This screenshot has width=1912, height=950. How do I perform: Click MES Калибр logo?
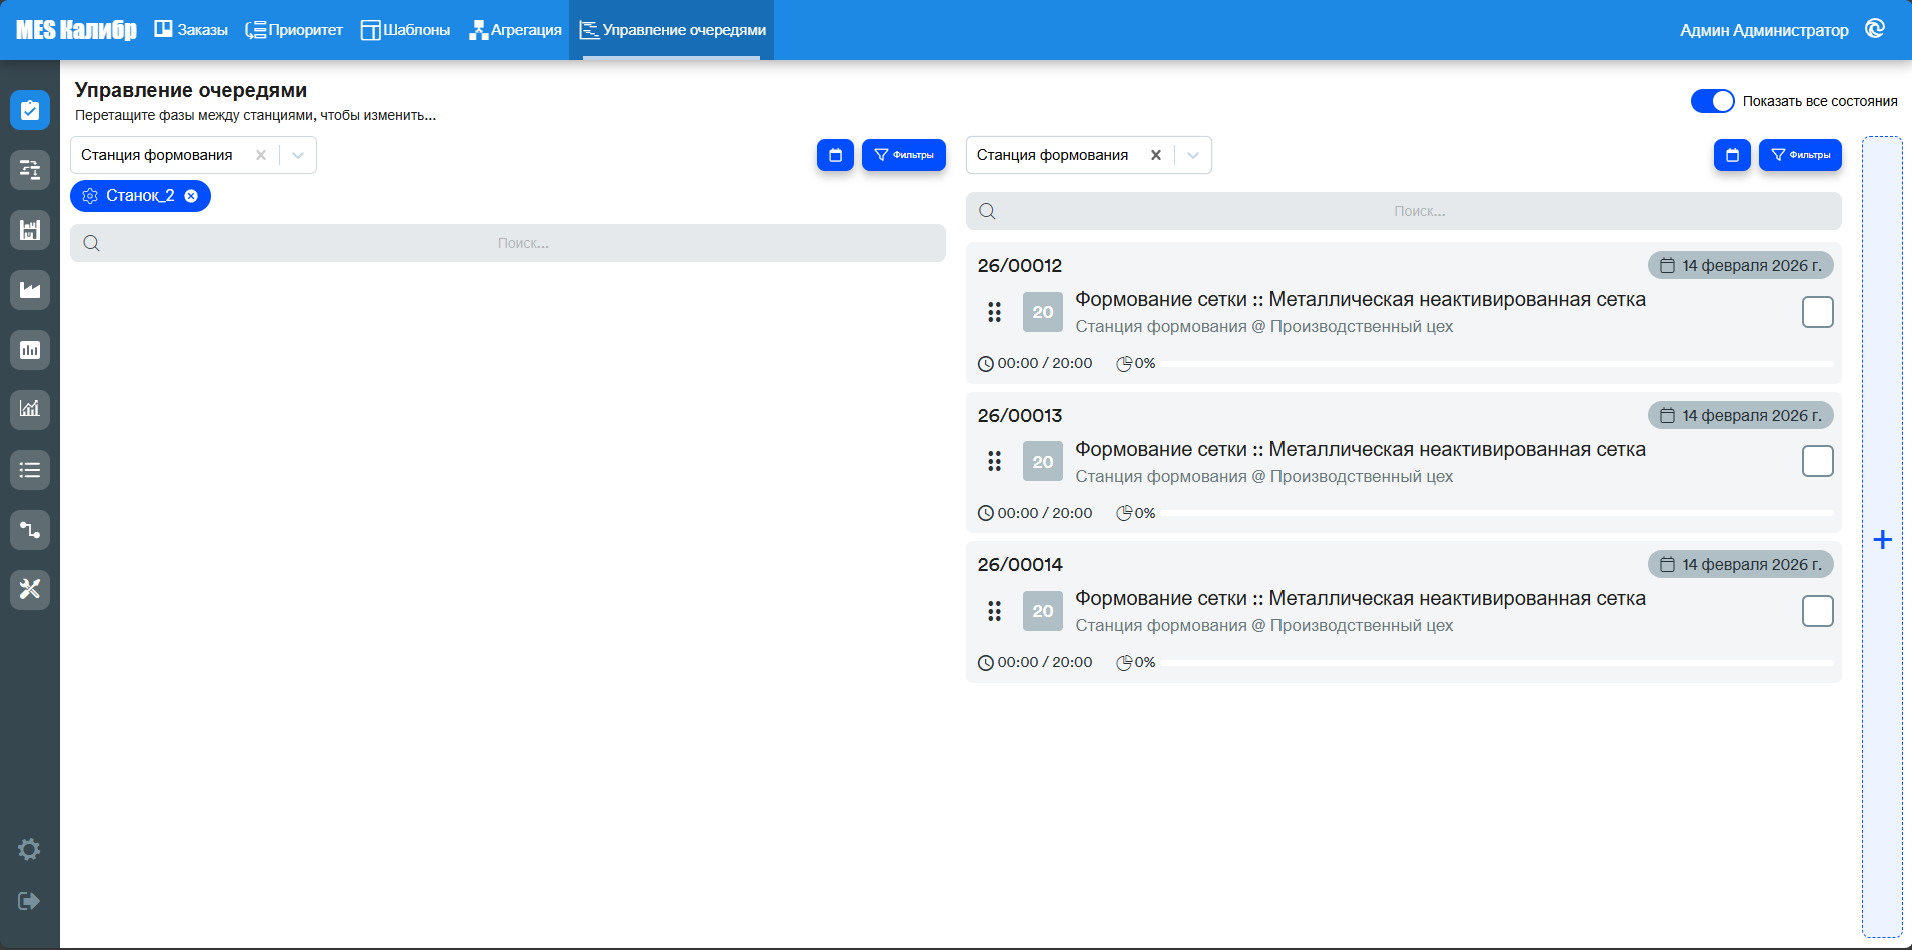76,30
